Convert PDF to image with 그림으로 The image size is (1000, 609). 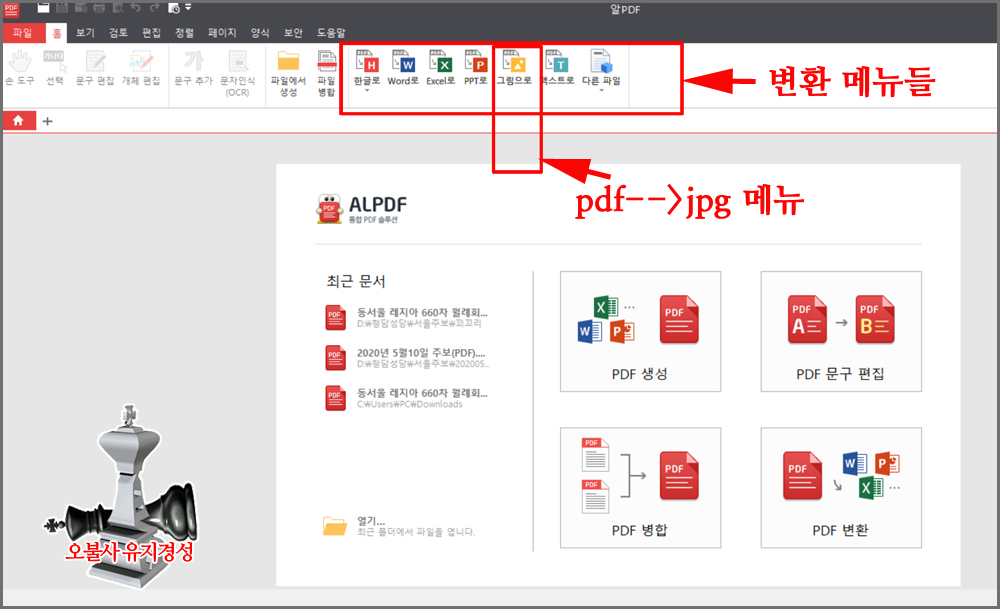[514, 68]
